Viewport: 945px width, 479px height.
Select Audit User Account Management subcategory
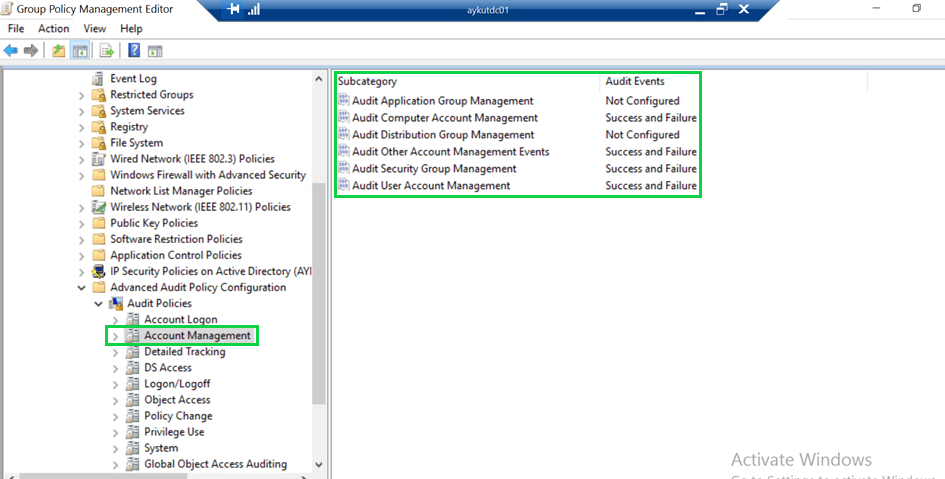point(431,186)
